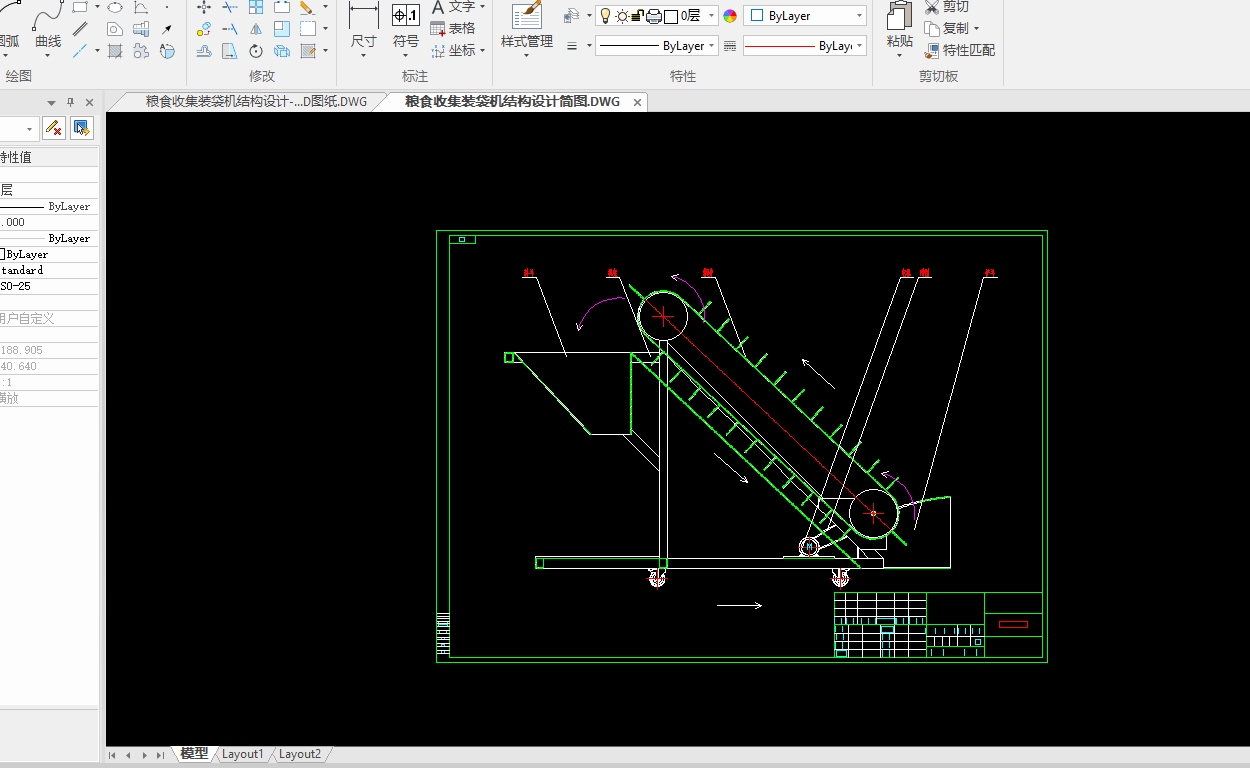Switch to the Layout1 tab
Screen dimensions: 1250x768
click(243, 754)
